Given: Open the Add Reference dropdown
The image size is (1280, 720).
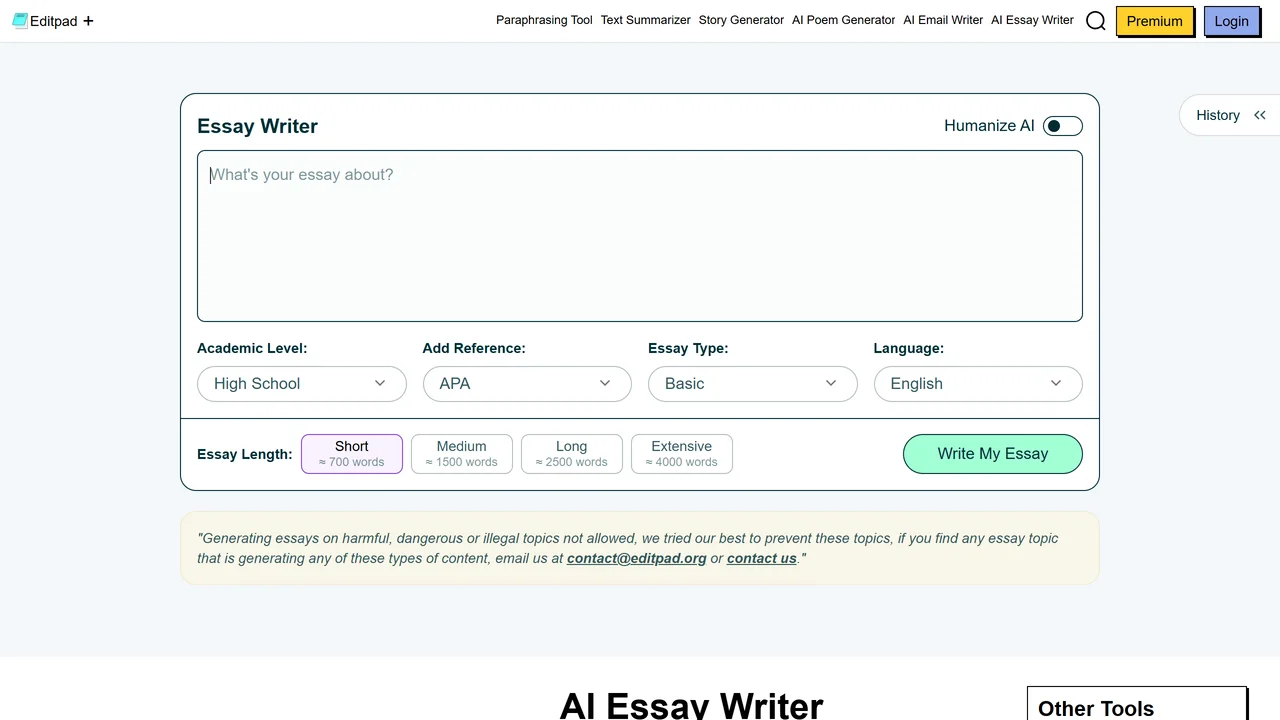Looking at the screenshot, I should [527, 384].
